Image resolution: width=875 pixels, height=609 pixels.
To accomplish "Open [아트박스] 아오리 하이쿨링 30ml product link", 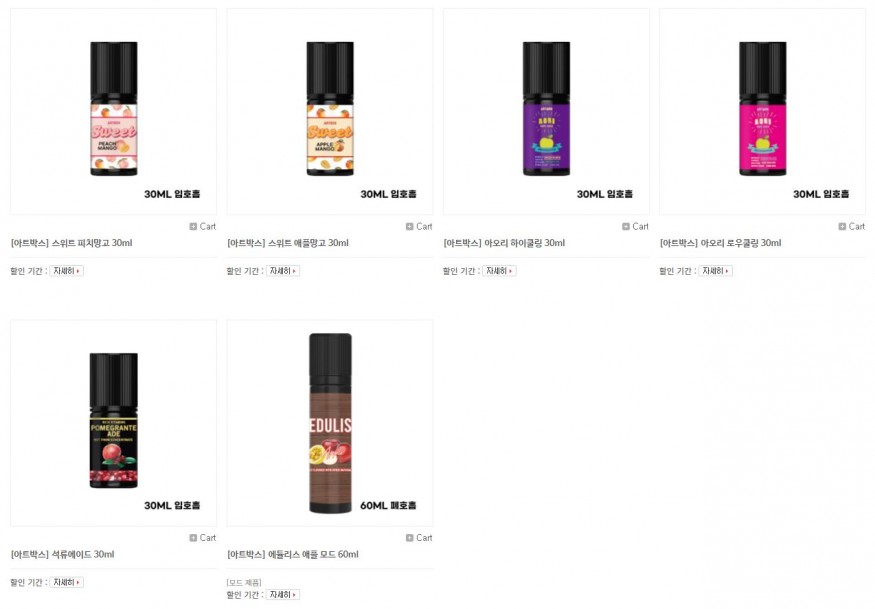I will point(504,243).
